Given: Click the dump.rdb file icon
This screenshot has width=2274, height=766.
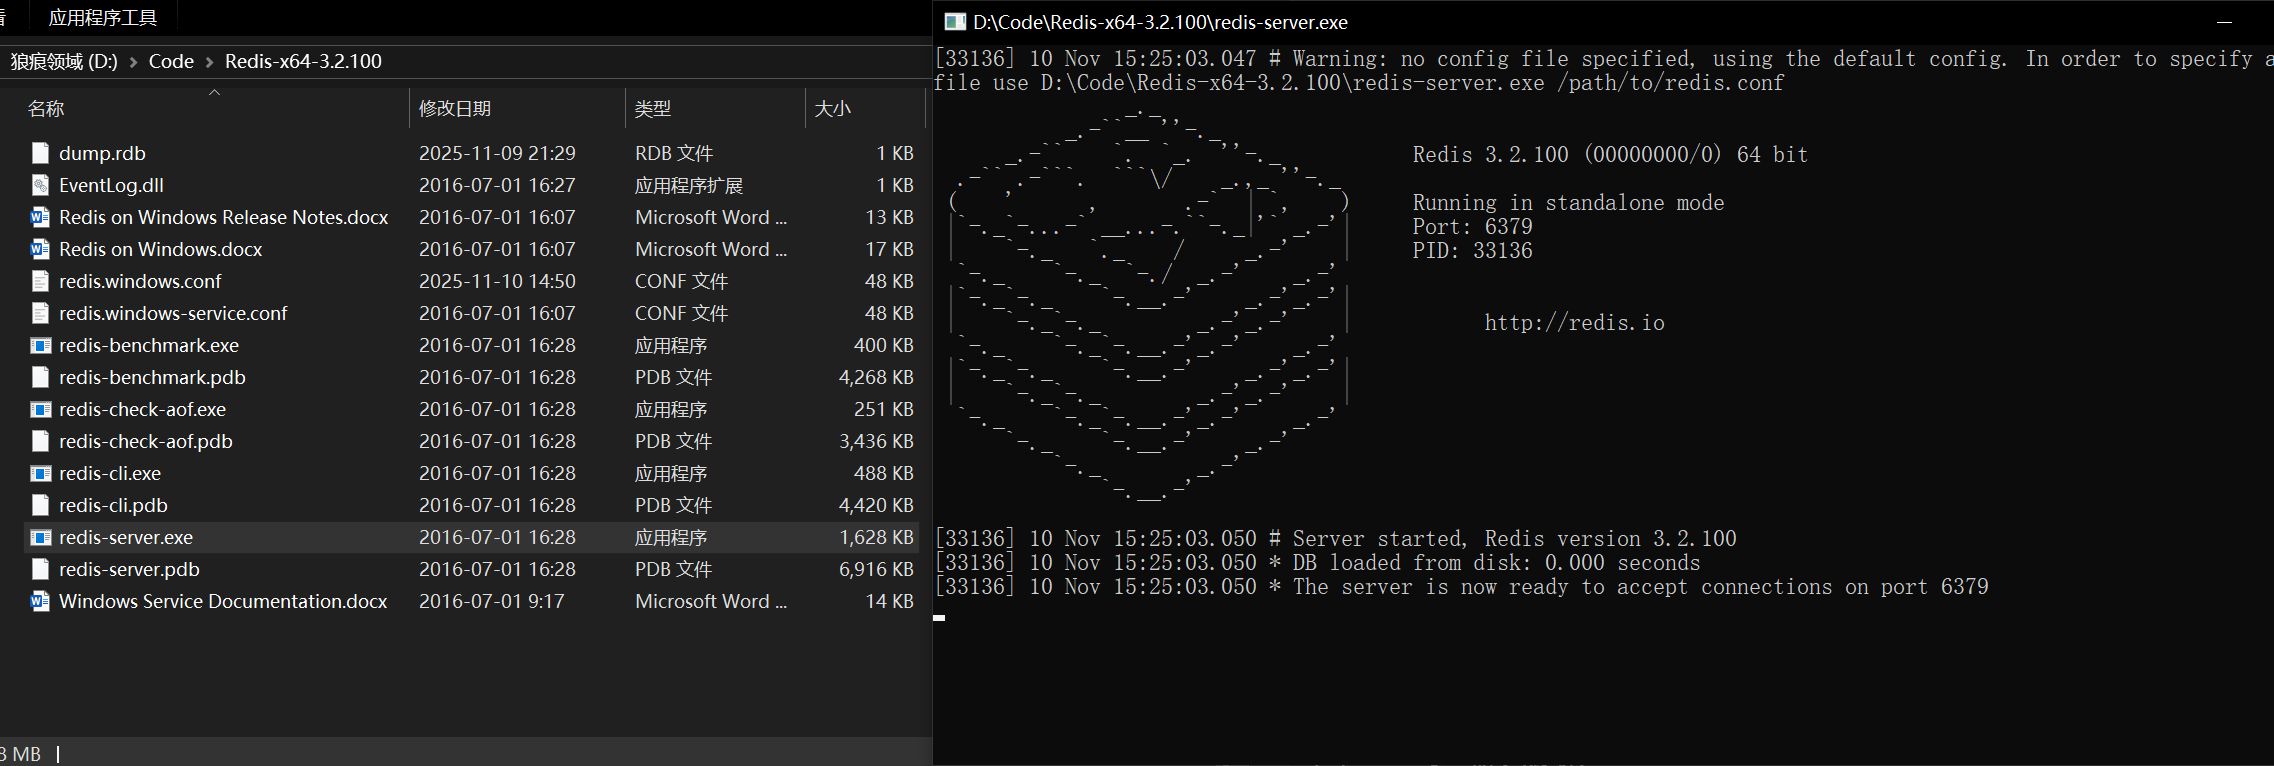Looking at the screenshot, I should [40, 153].
